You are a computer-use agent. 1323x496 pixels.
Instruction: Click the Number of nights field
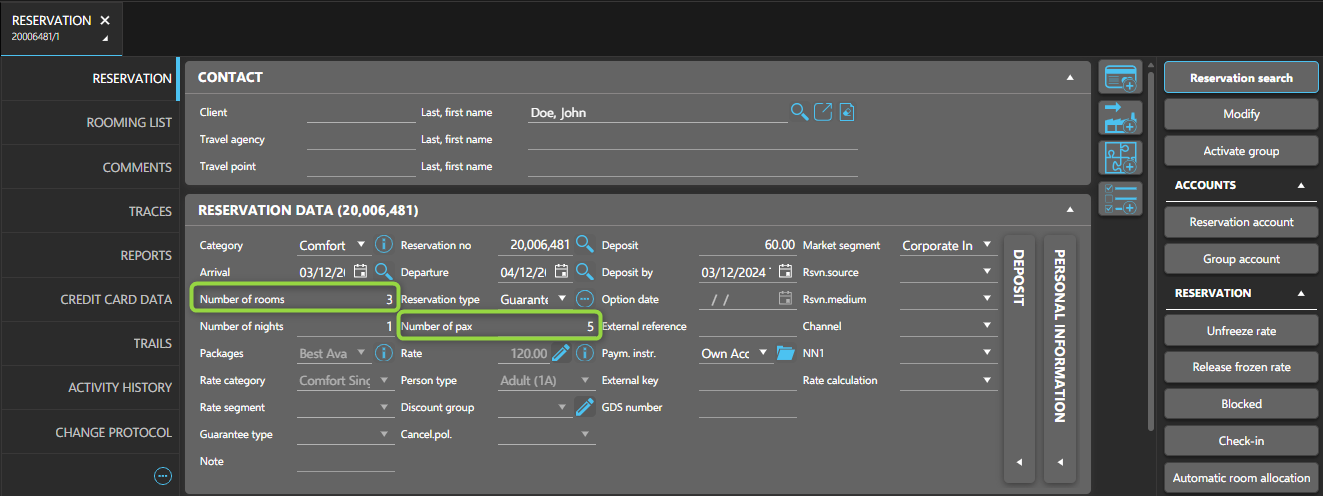coord(345,326)
